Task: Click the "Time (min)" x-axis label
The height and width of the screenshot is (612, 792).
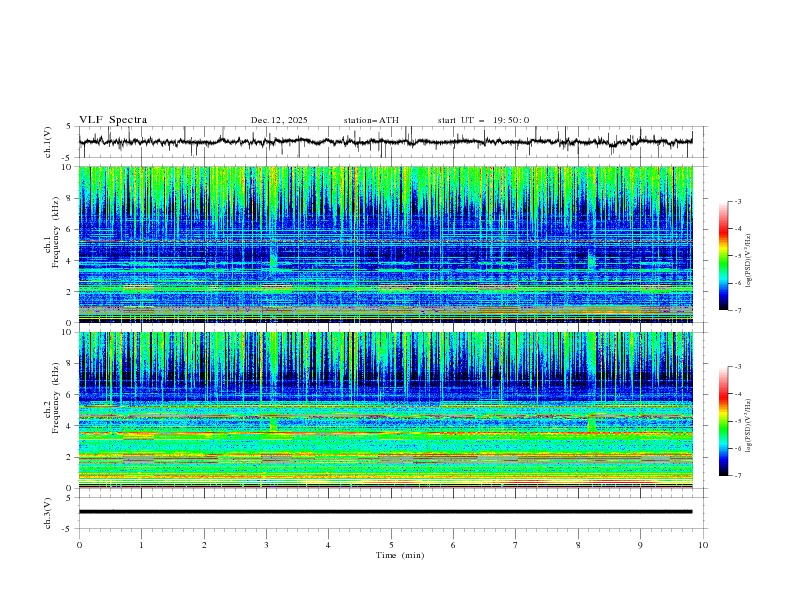Action: pos(400,555)
